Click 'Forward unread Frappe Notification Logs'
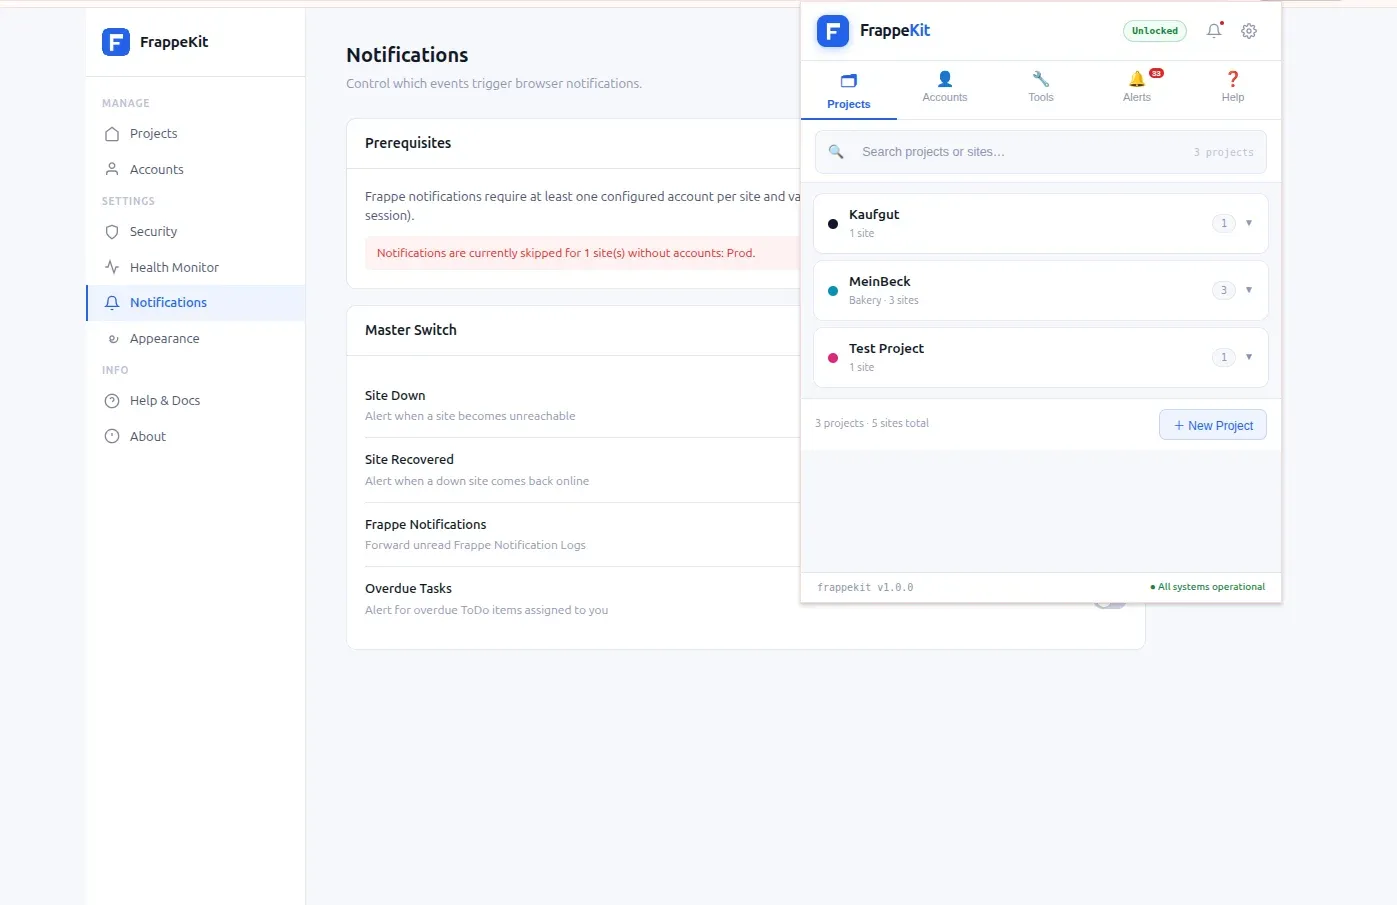The height and width of the screenshot is (905, 1397). [475, 546]
